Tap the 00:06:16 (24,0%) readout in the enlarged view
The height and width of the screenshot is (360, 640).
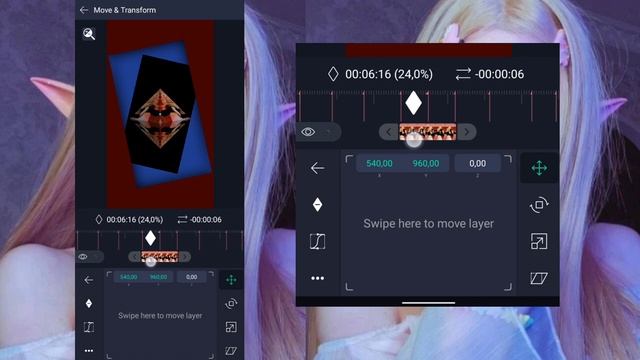pyautogui.click(x=389, y=74)
